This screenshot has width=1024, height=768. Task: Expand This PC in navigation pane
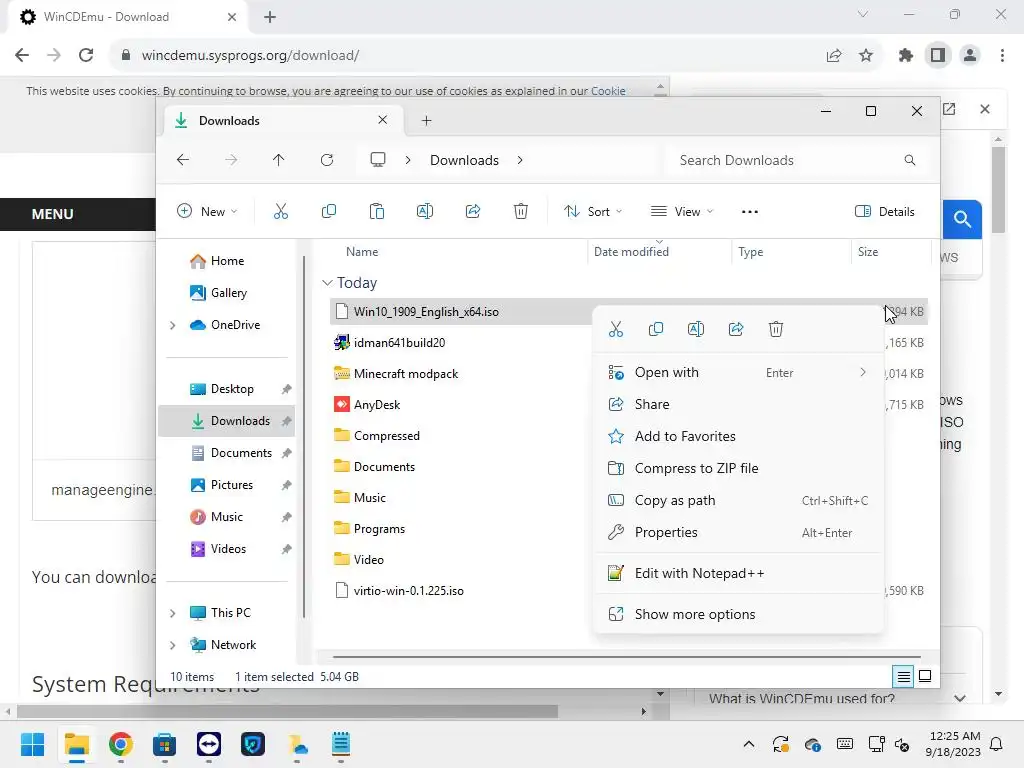(x=172, y=613)
